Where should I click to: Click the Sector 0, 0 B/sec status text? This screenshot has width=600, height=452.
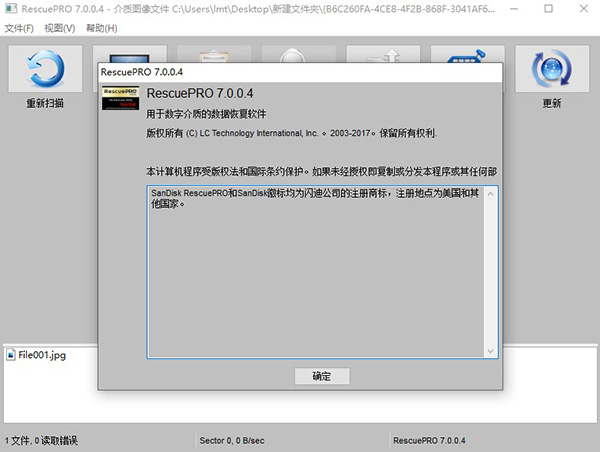(232, 441)
